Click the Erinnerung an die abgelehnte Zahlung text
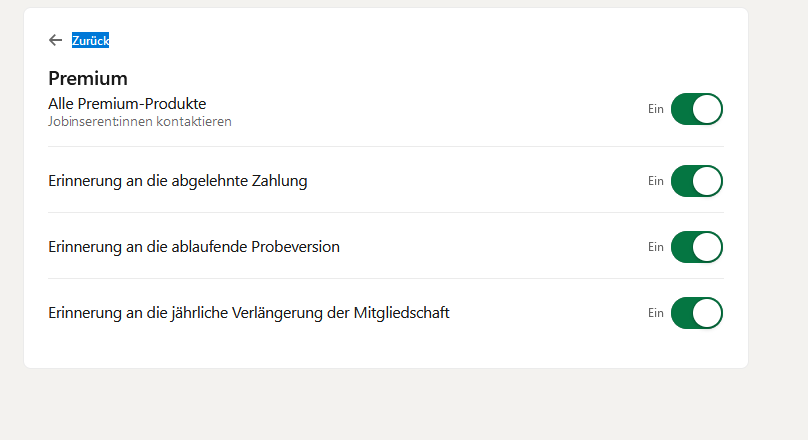Image resolution: width=808 pixels, height=440 pixels. [177, 181]
